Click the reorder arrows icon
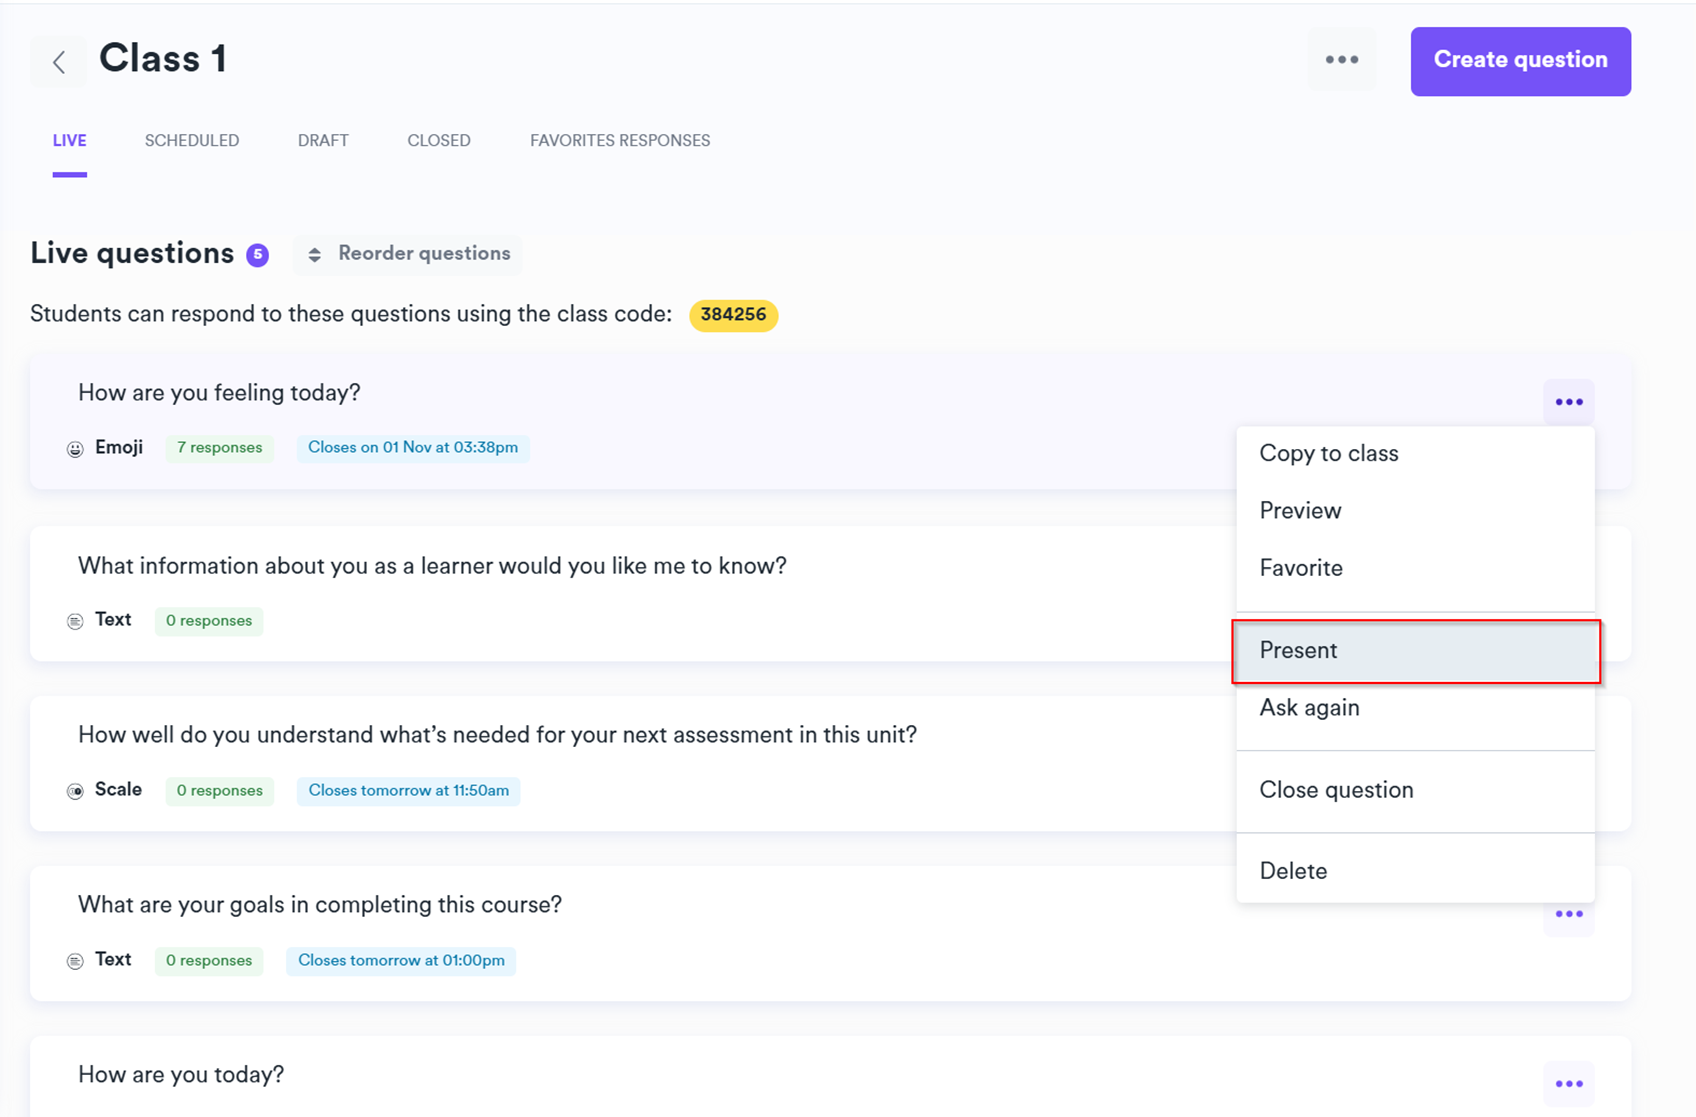Screen dimensions: 1696x1117 pyautogui.click(x=314, y=255)
